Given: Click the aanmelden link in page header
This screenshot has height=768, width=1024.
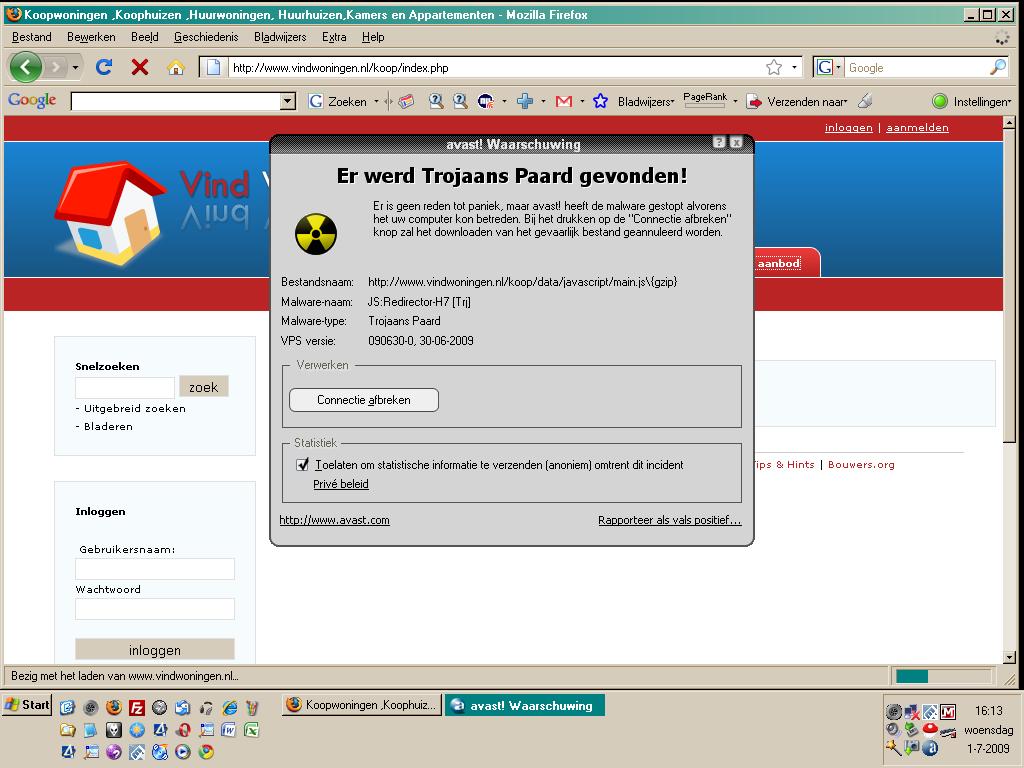Looking at the screenshot, I should pos(917,127).
